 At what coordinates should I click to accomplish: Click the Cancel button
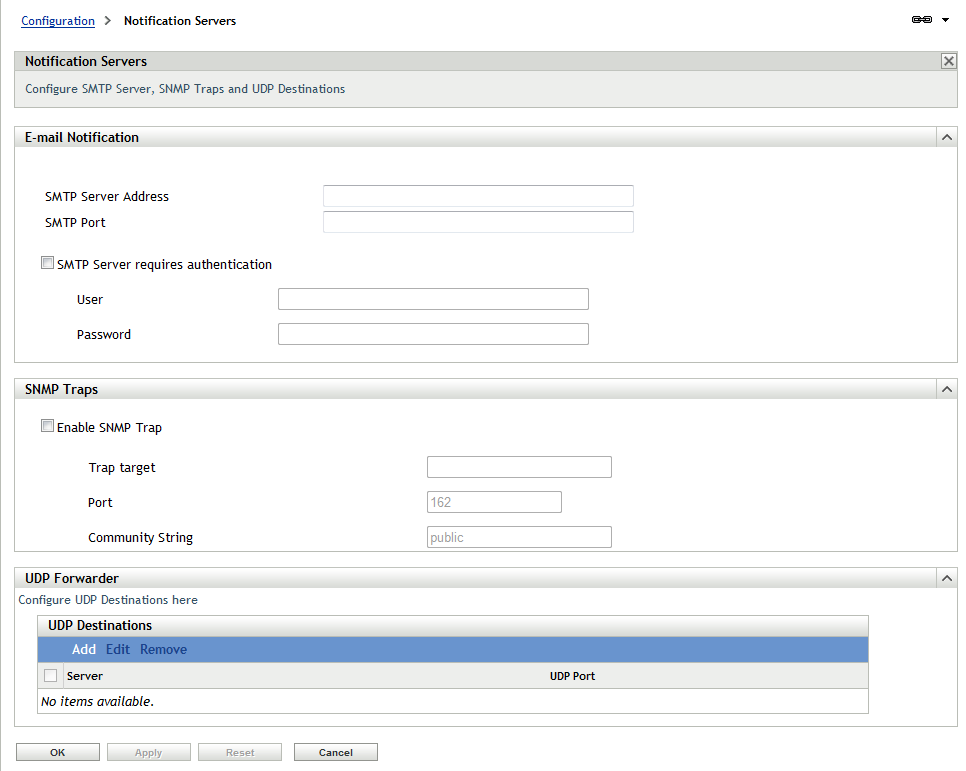pyautogui.click(x=335, y=751)
